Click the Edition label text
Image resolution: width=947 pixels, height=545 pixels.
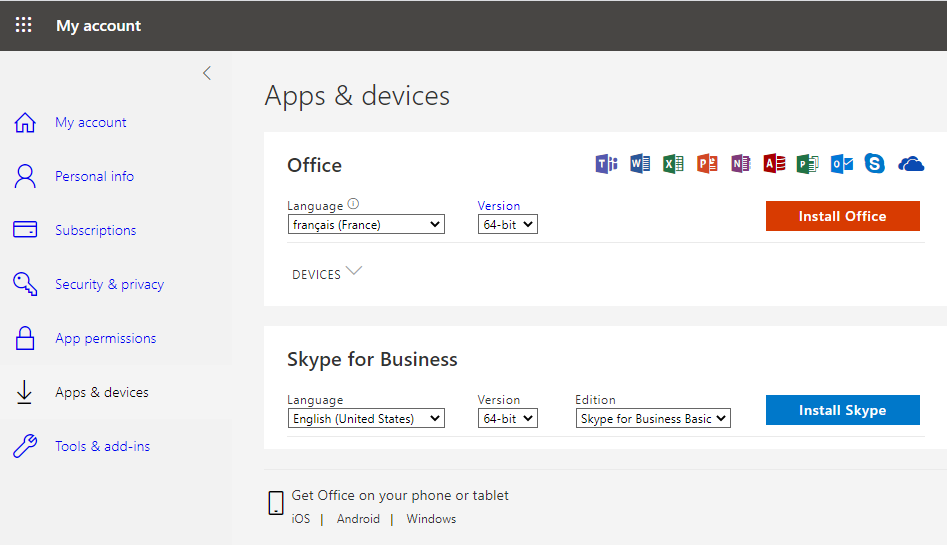pyautogui.click(x=595, y=399)
